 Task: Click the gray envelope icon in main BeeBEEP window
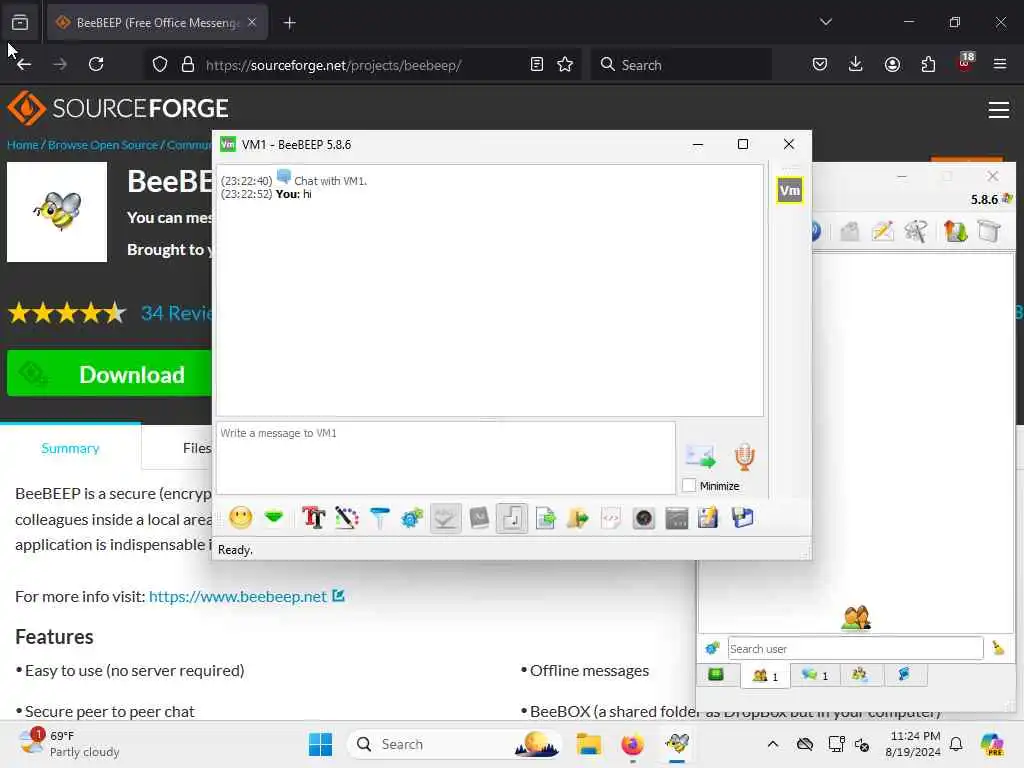pos(849,231)
